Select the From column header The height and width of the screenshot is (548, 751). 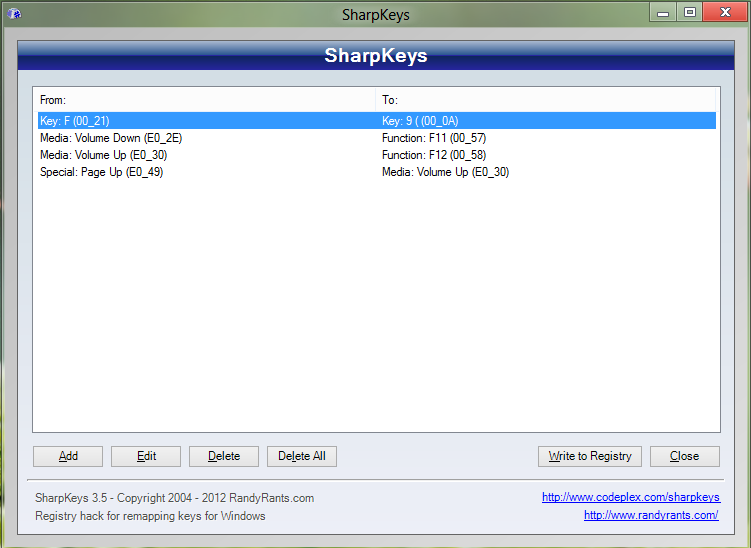tap(206, 100)
